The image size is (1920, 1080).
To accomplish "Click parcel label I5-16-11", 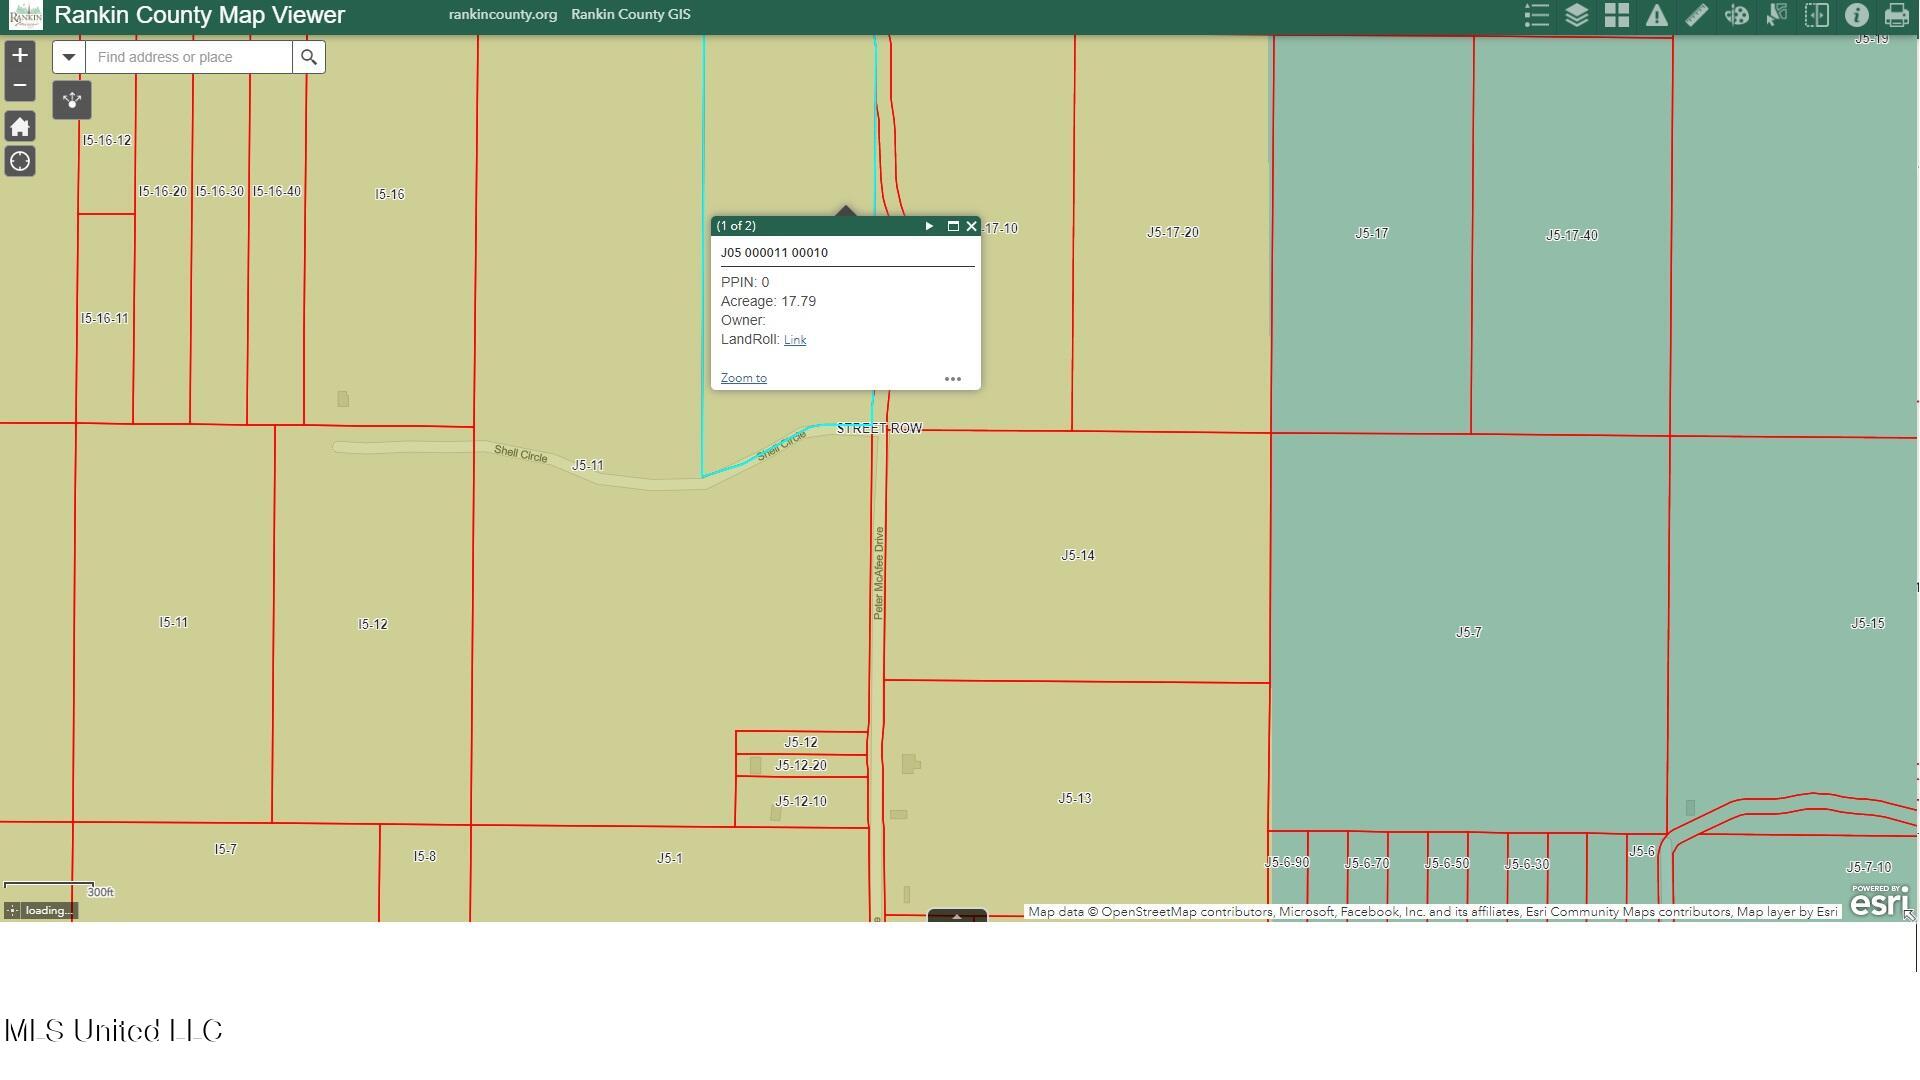I will pos(105,319).
